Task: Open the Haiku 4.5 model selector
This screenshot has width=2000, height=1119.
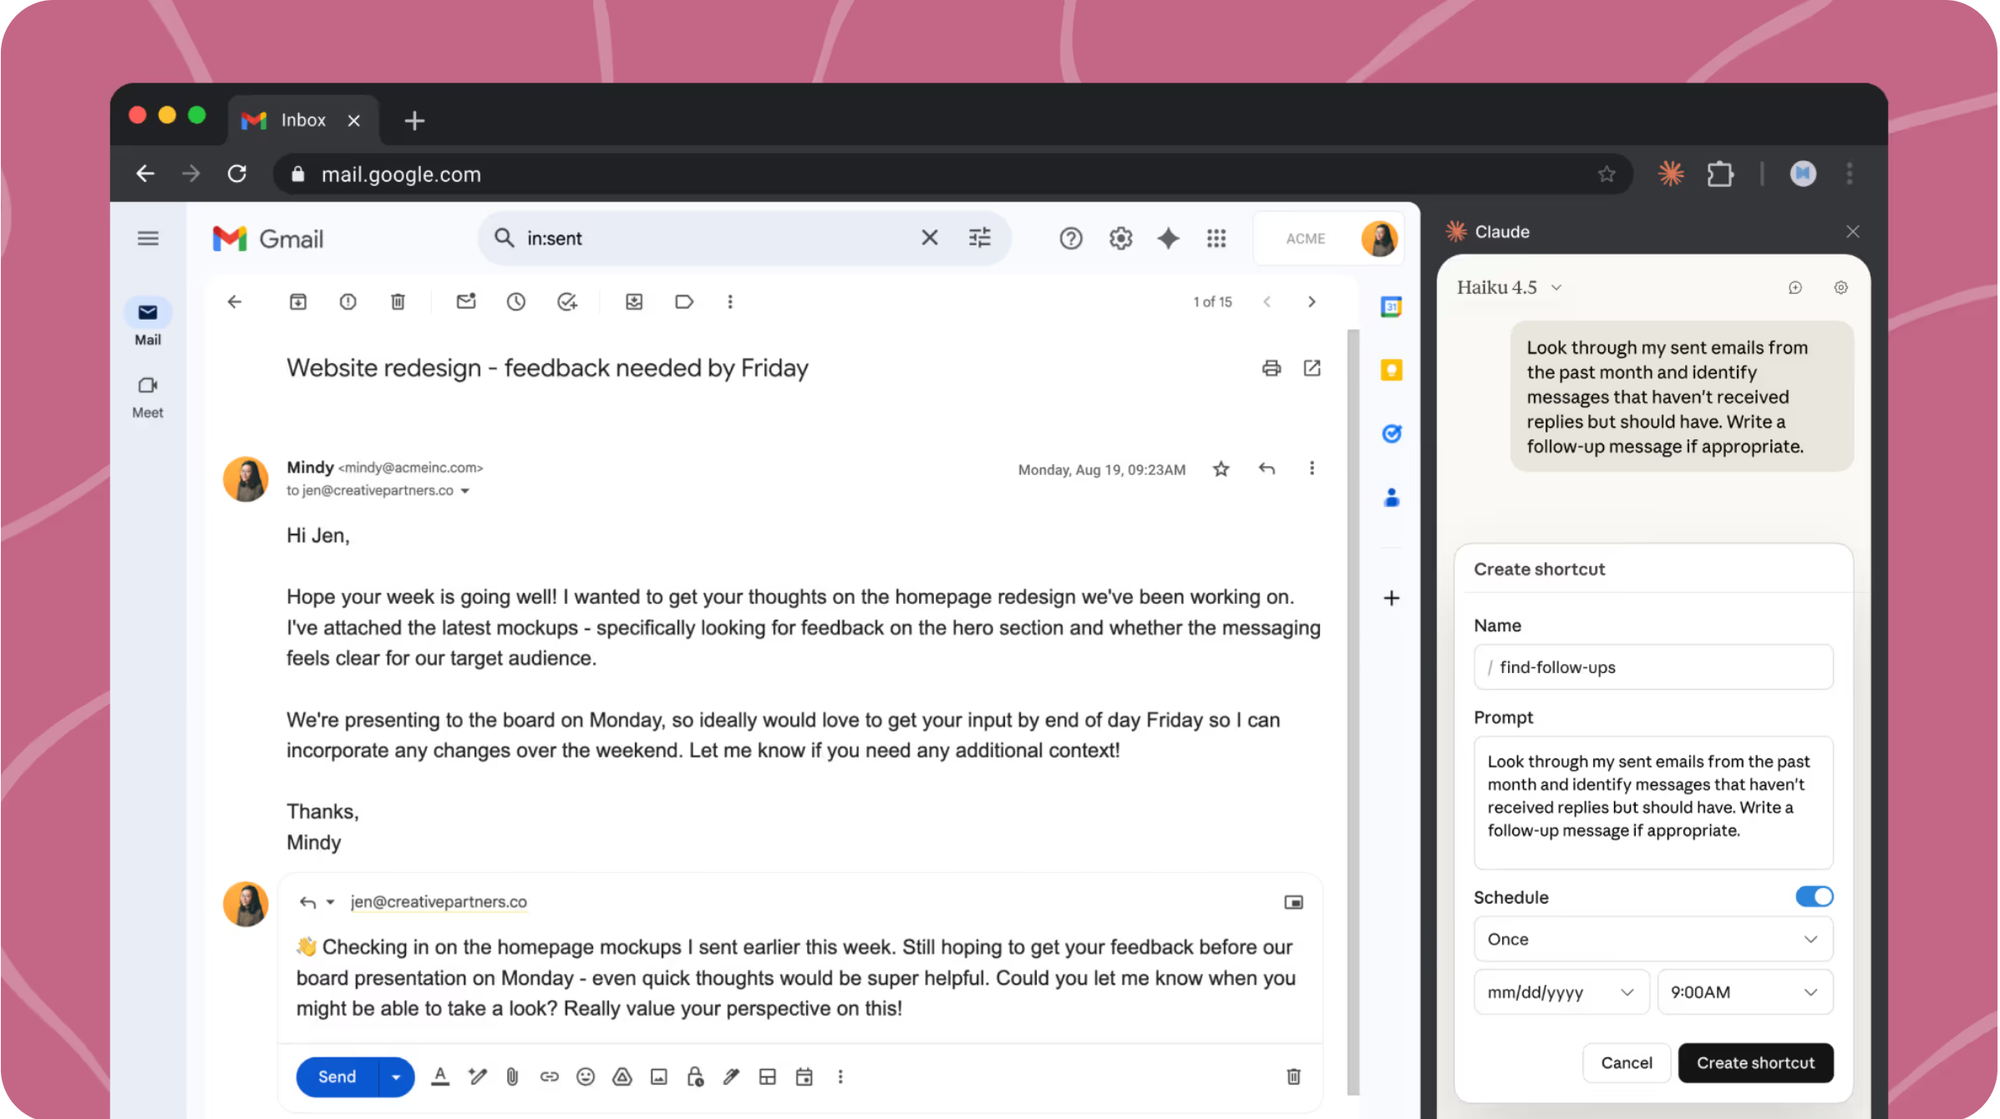Action: 1508,288
